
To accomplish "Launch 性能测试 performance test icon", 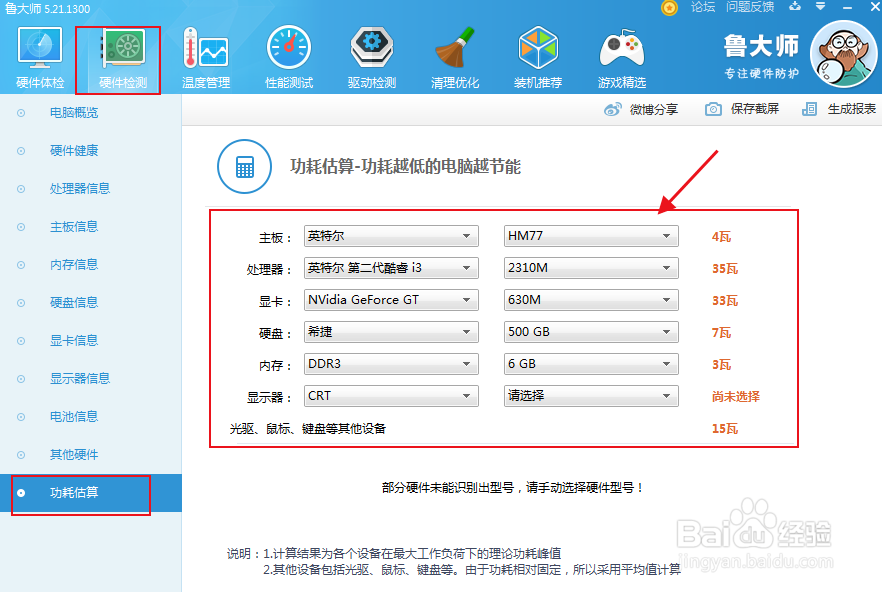I will pyautogui.click(x=289, y=58).
